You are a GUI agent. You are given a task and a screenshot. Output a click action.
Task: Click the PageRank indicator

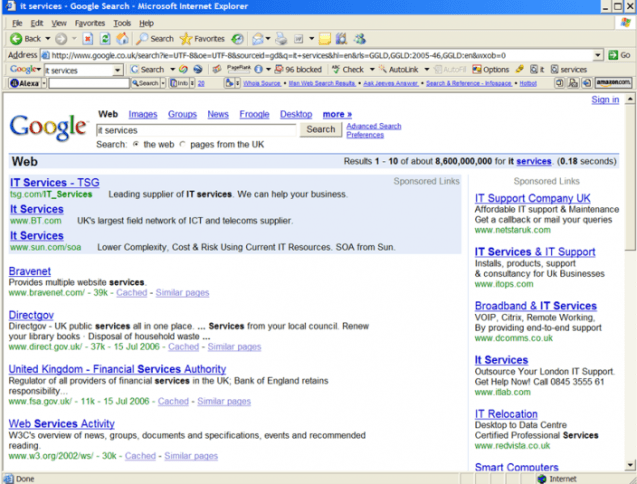pyautogui.click(x=238, y=69)
